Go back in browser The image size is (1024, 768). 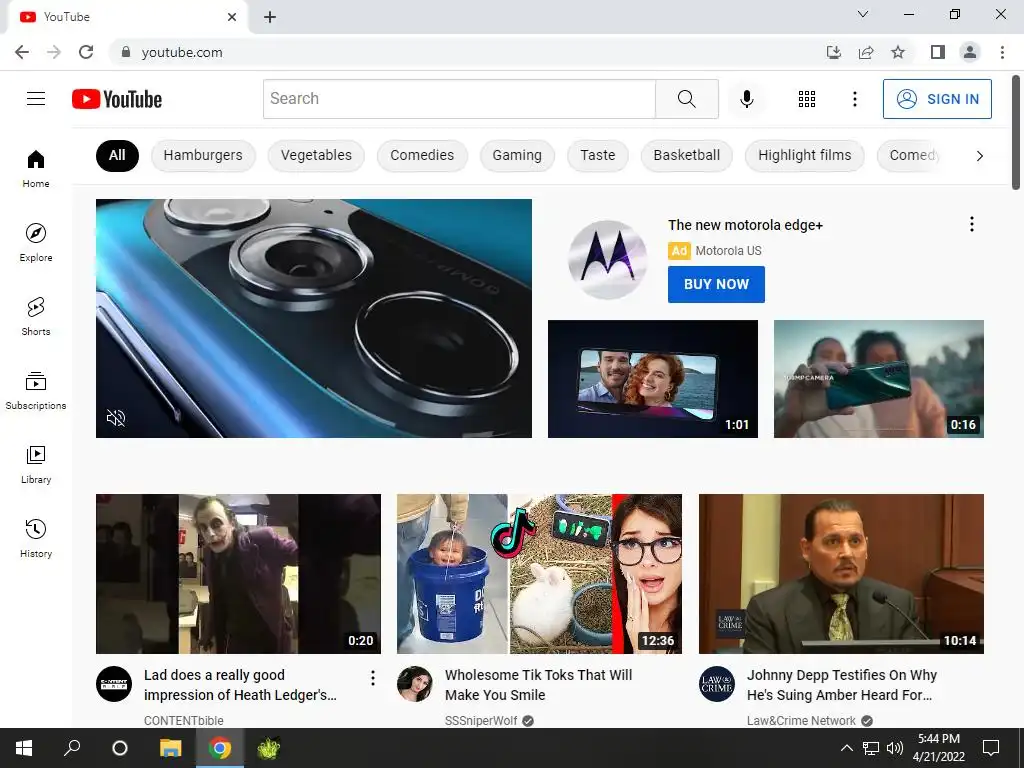coord(22,52)
